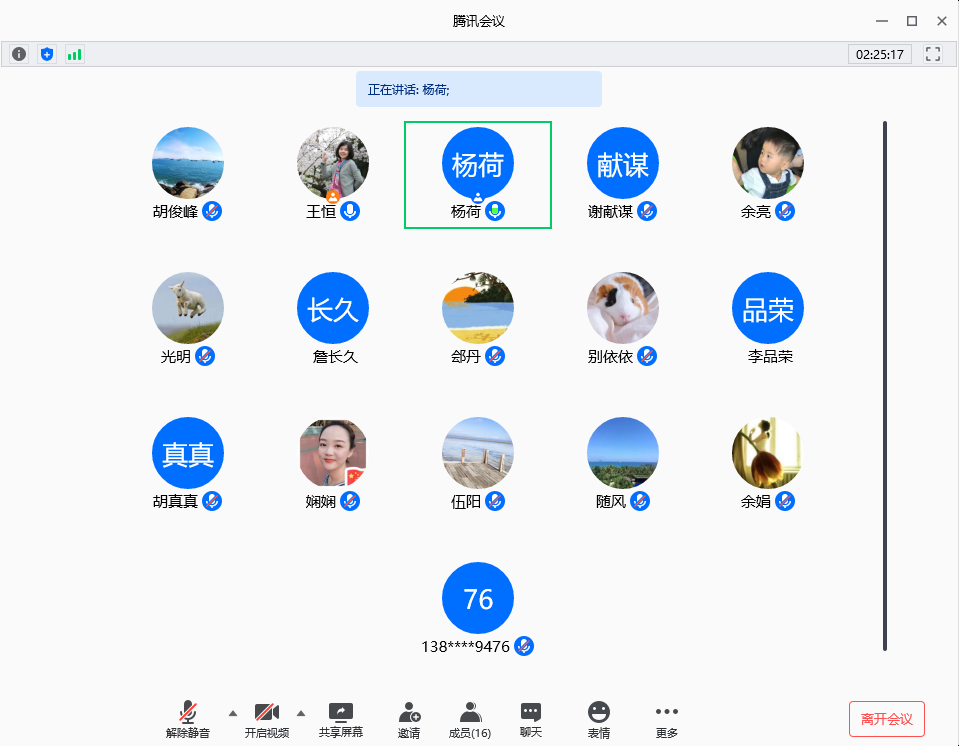The width and height of the screenshot is (959, 746).
Task: Click the meeting timer 02:25:17
Action: tap(879, 54)
